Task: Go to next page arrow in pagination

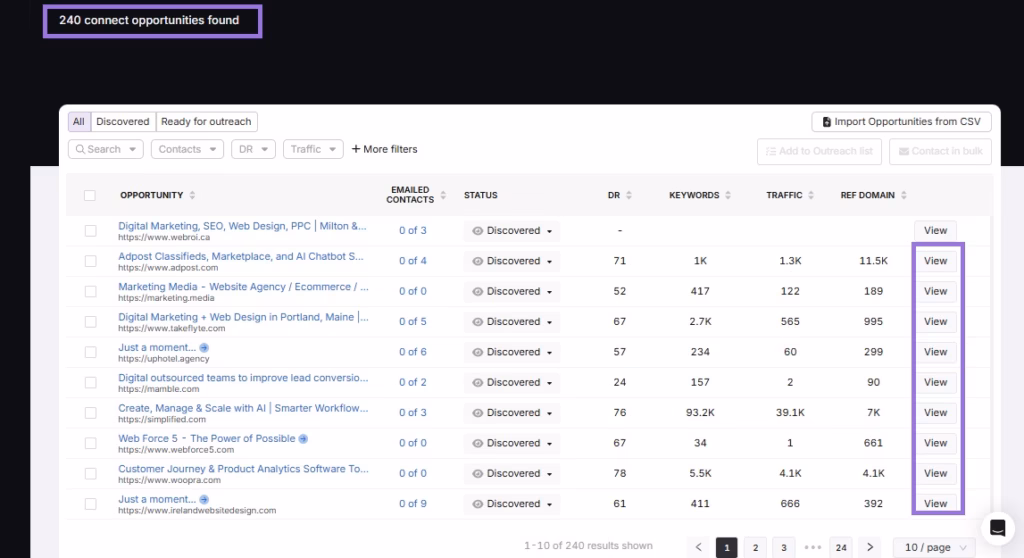Action: (870, 547)
